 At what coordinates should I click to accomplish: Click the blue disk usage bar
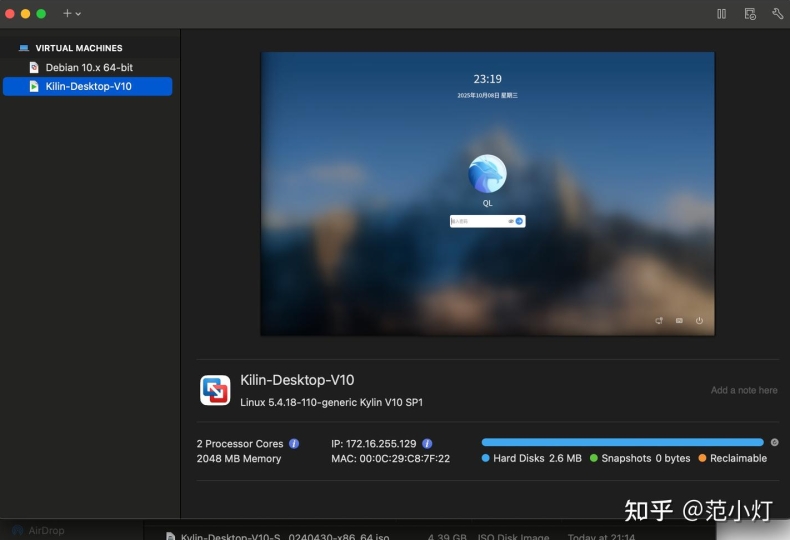click(623, 442)
